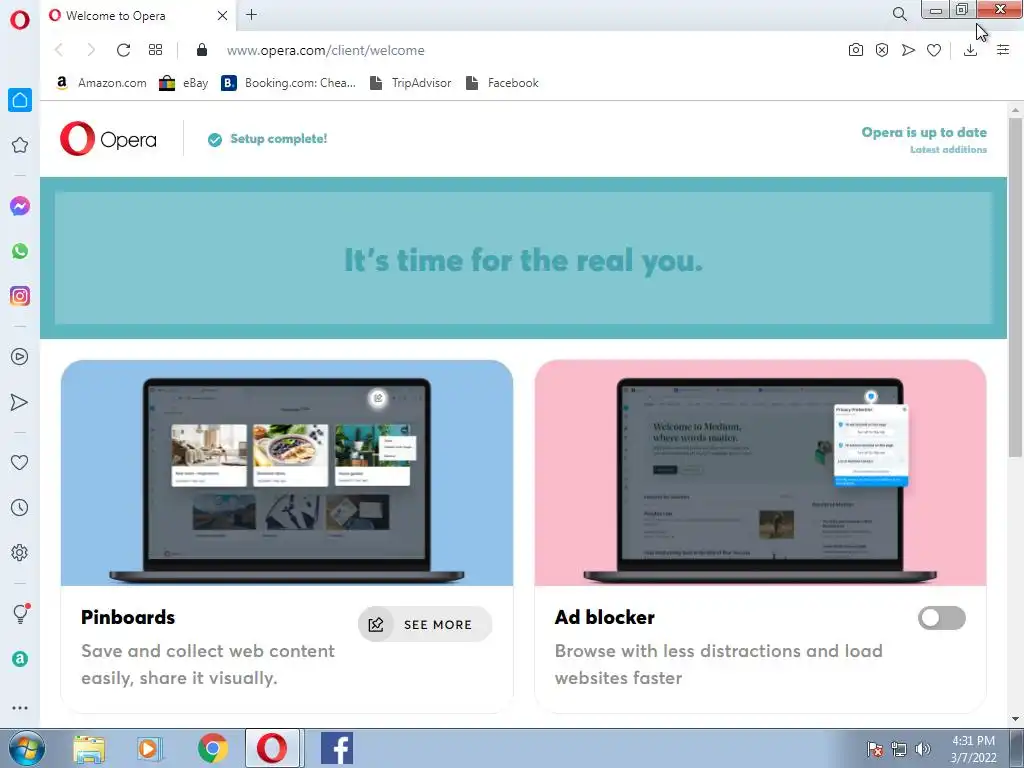The height and width of the screenshot is (768, 1024).
Task: Click the Ad blocker laptop preview image
Action: click(x=760, y=473)
